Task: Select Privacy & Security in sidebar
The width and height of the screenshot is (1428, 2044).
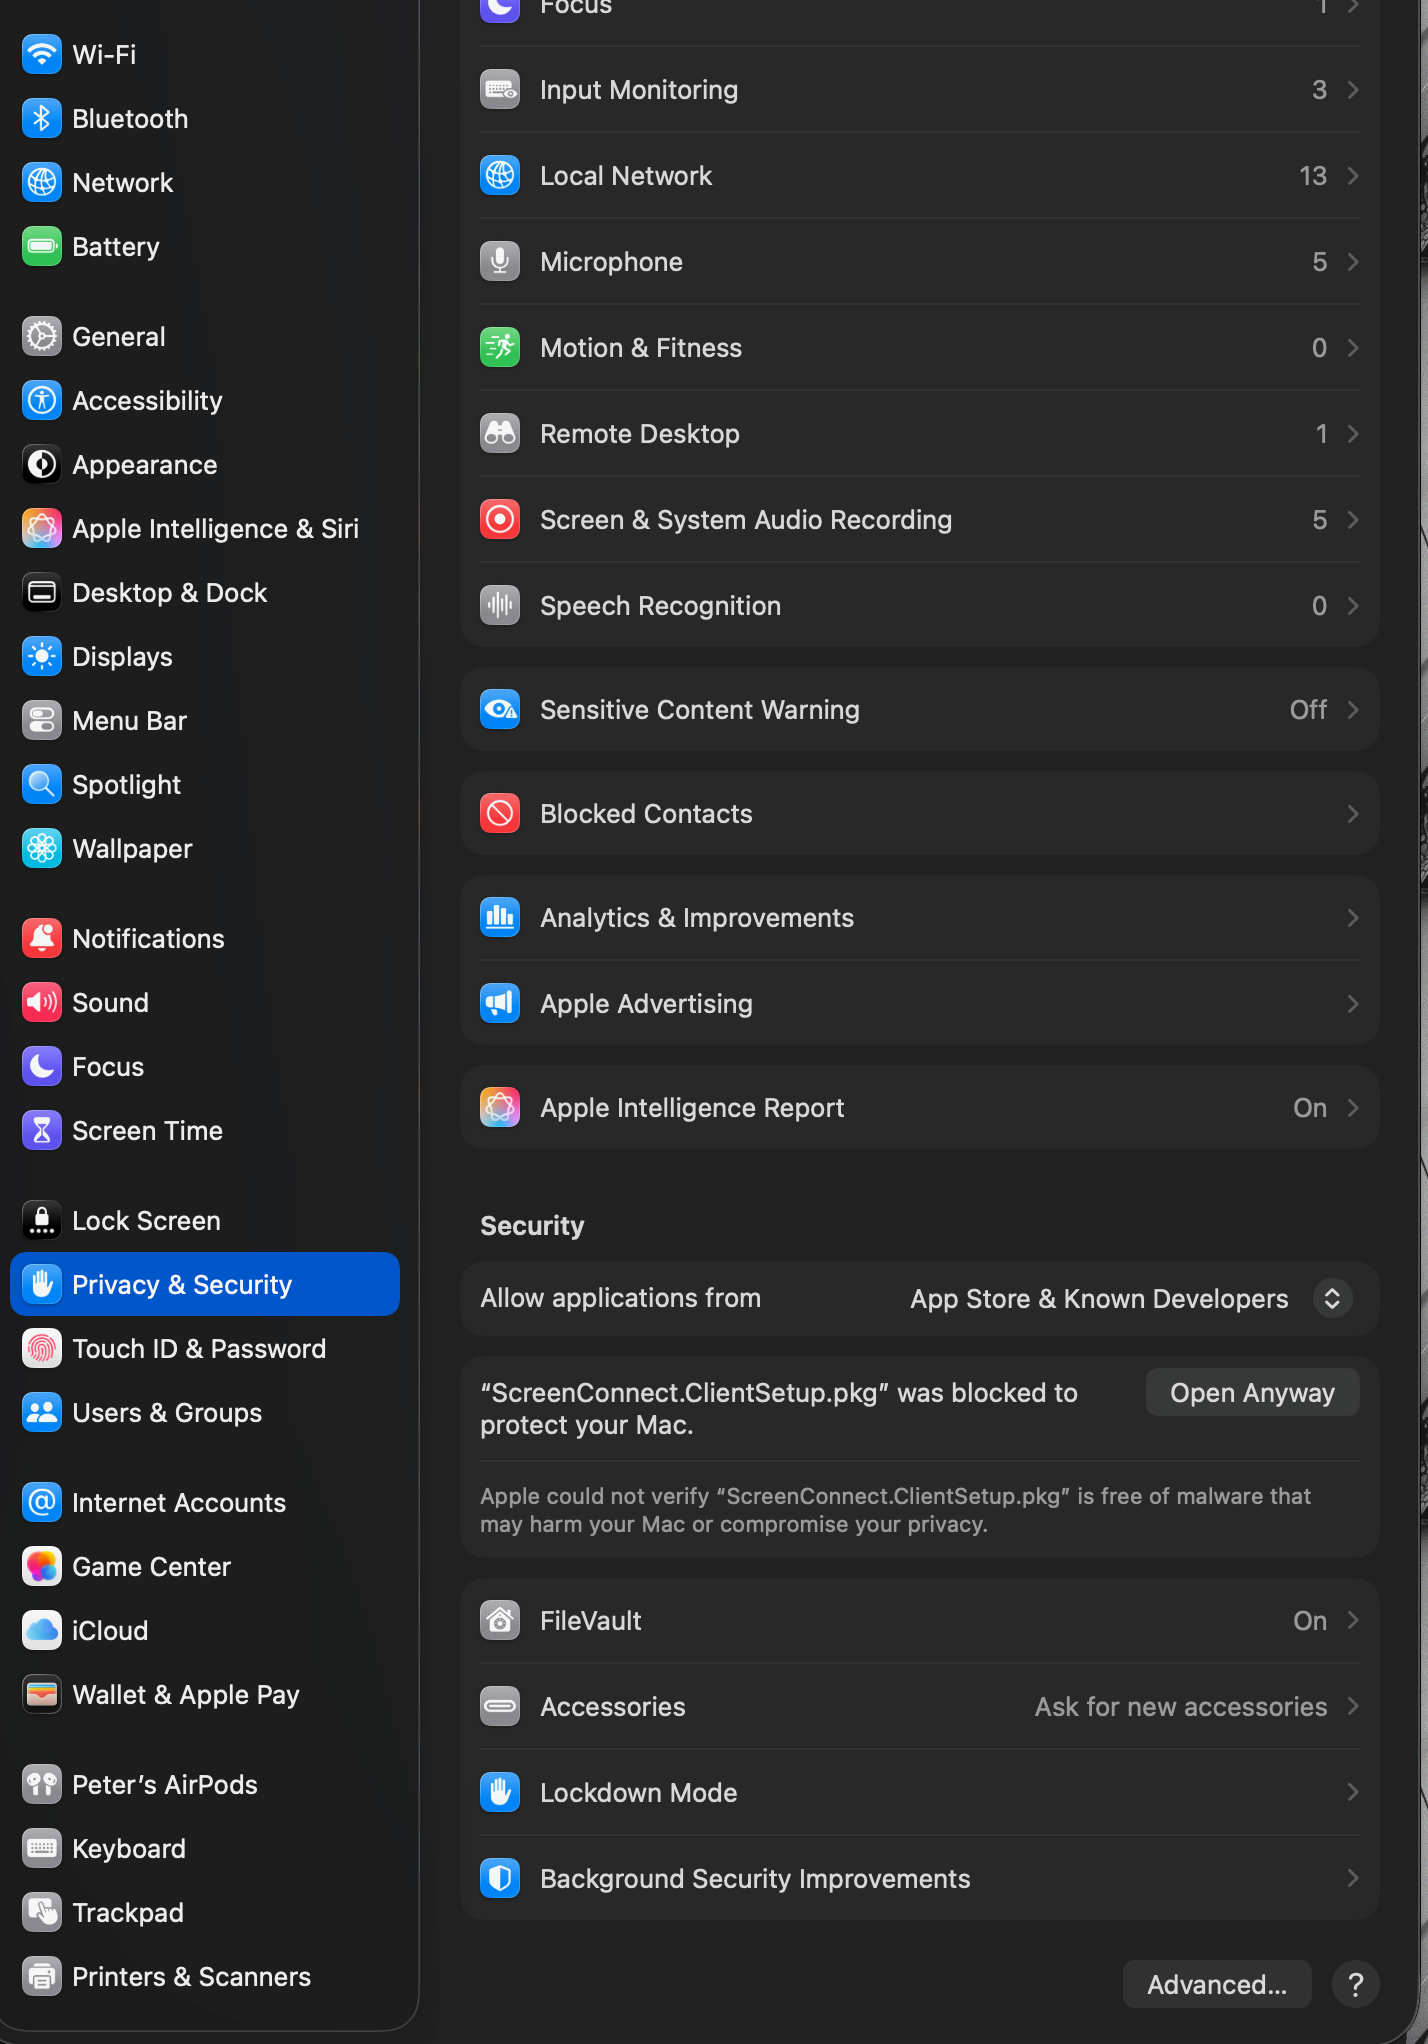Action: pos(205,1285)
